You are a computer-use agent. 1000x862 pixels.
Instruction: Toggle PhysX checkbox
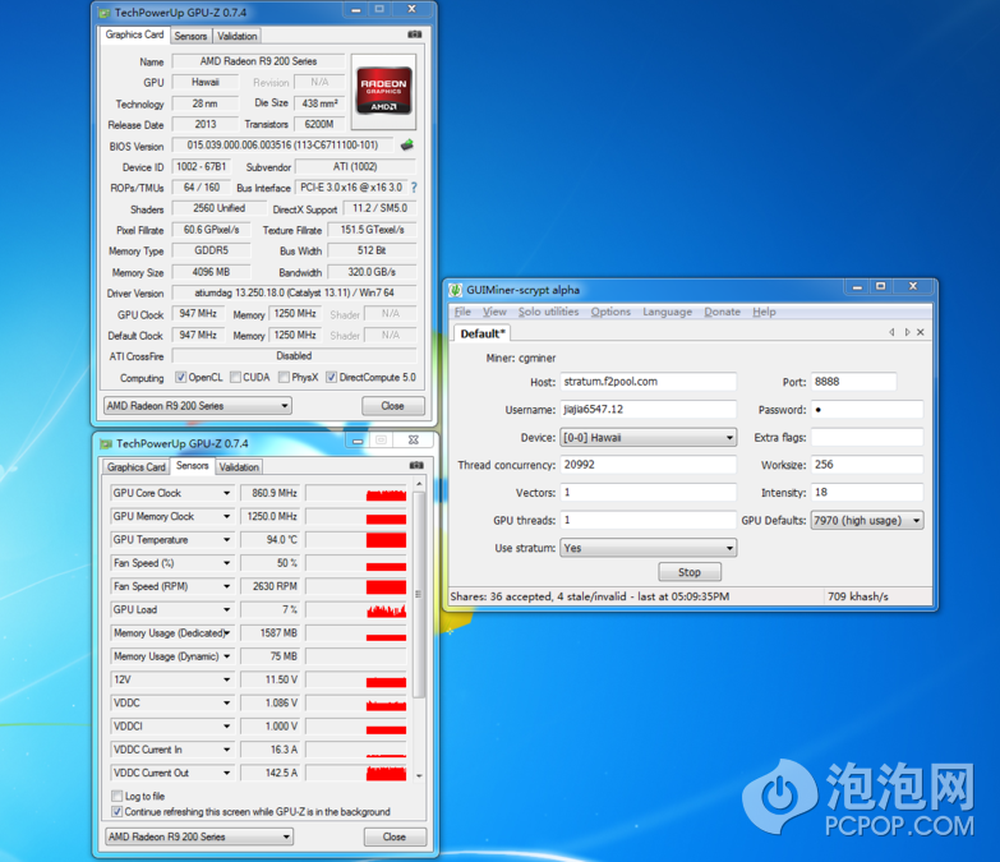284,377
